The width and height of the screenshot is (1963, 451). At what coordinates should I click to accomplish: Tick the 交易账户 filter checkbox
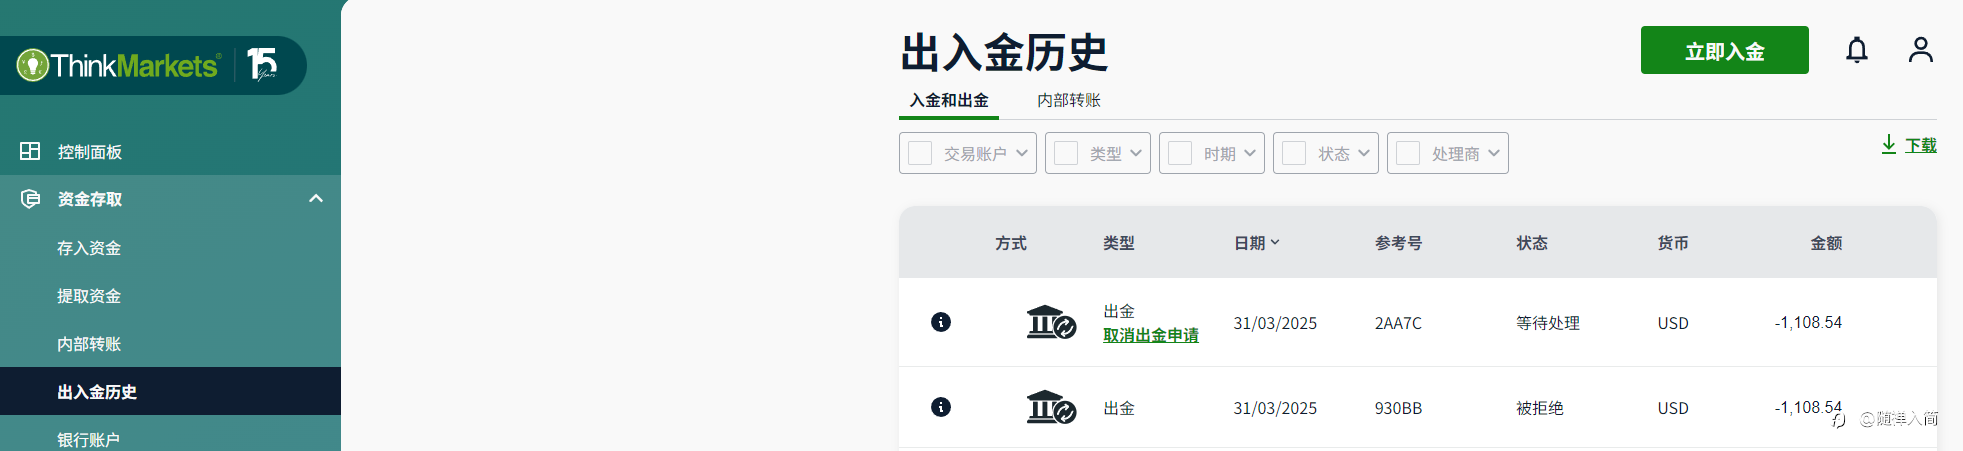click(920, 153)
